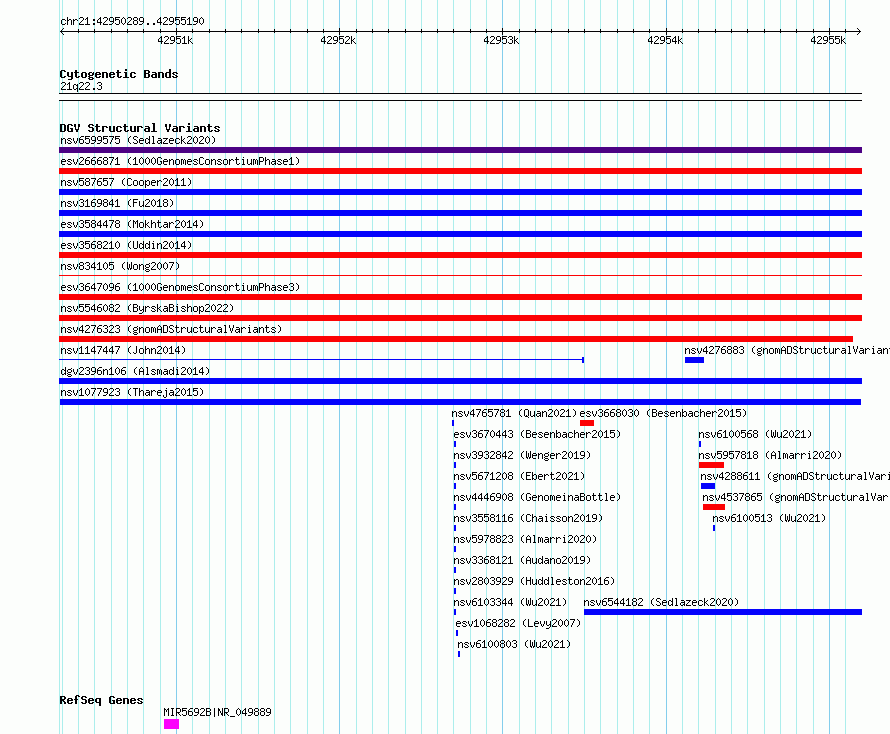Click nsv834105 (Wong2007) label
Viewport: 890px width, 734px height.
(x=120, y=266)
